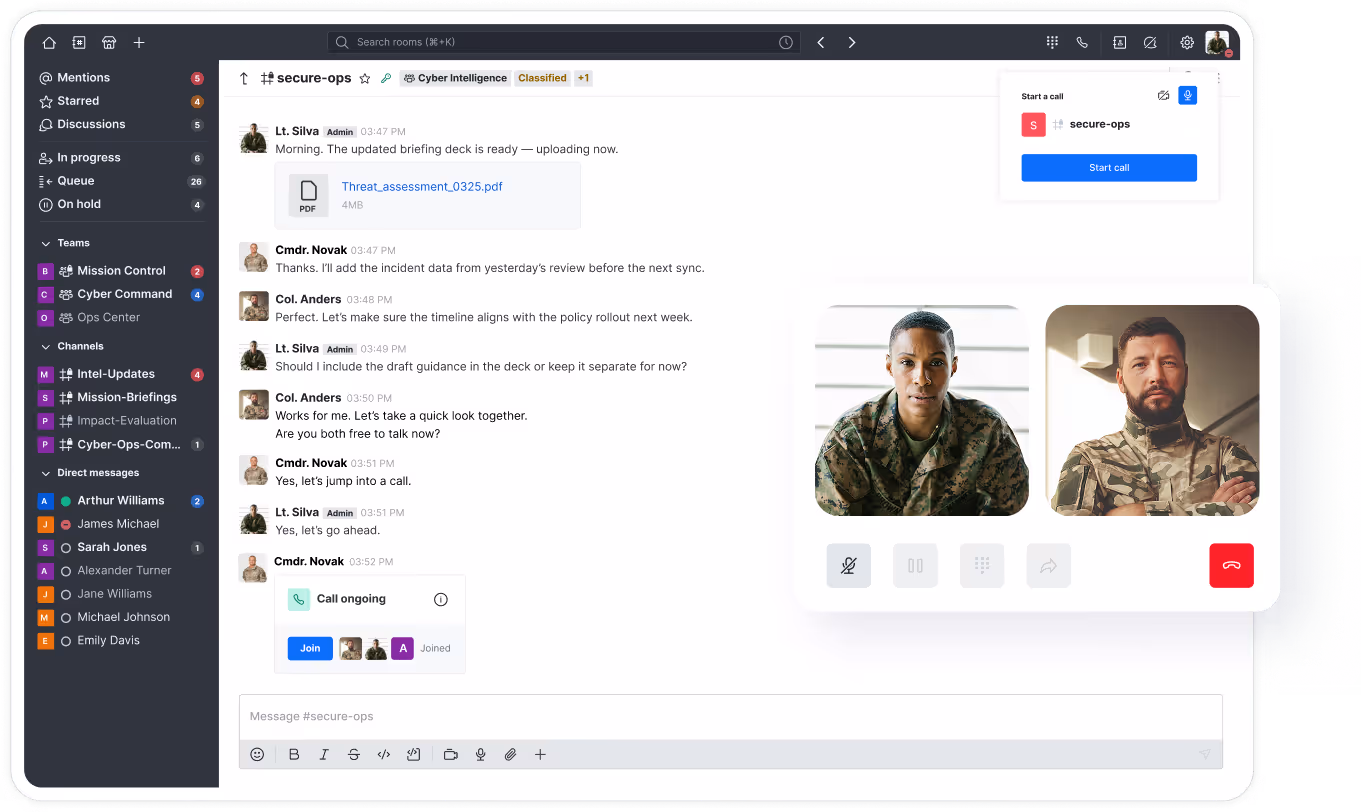
Task: Toggle hold with the pause button
Action: click(x=916, y=566)
